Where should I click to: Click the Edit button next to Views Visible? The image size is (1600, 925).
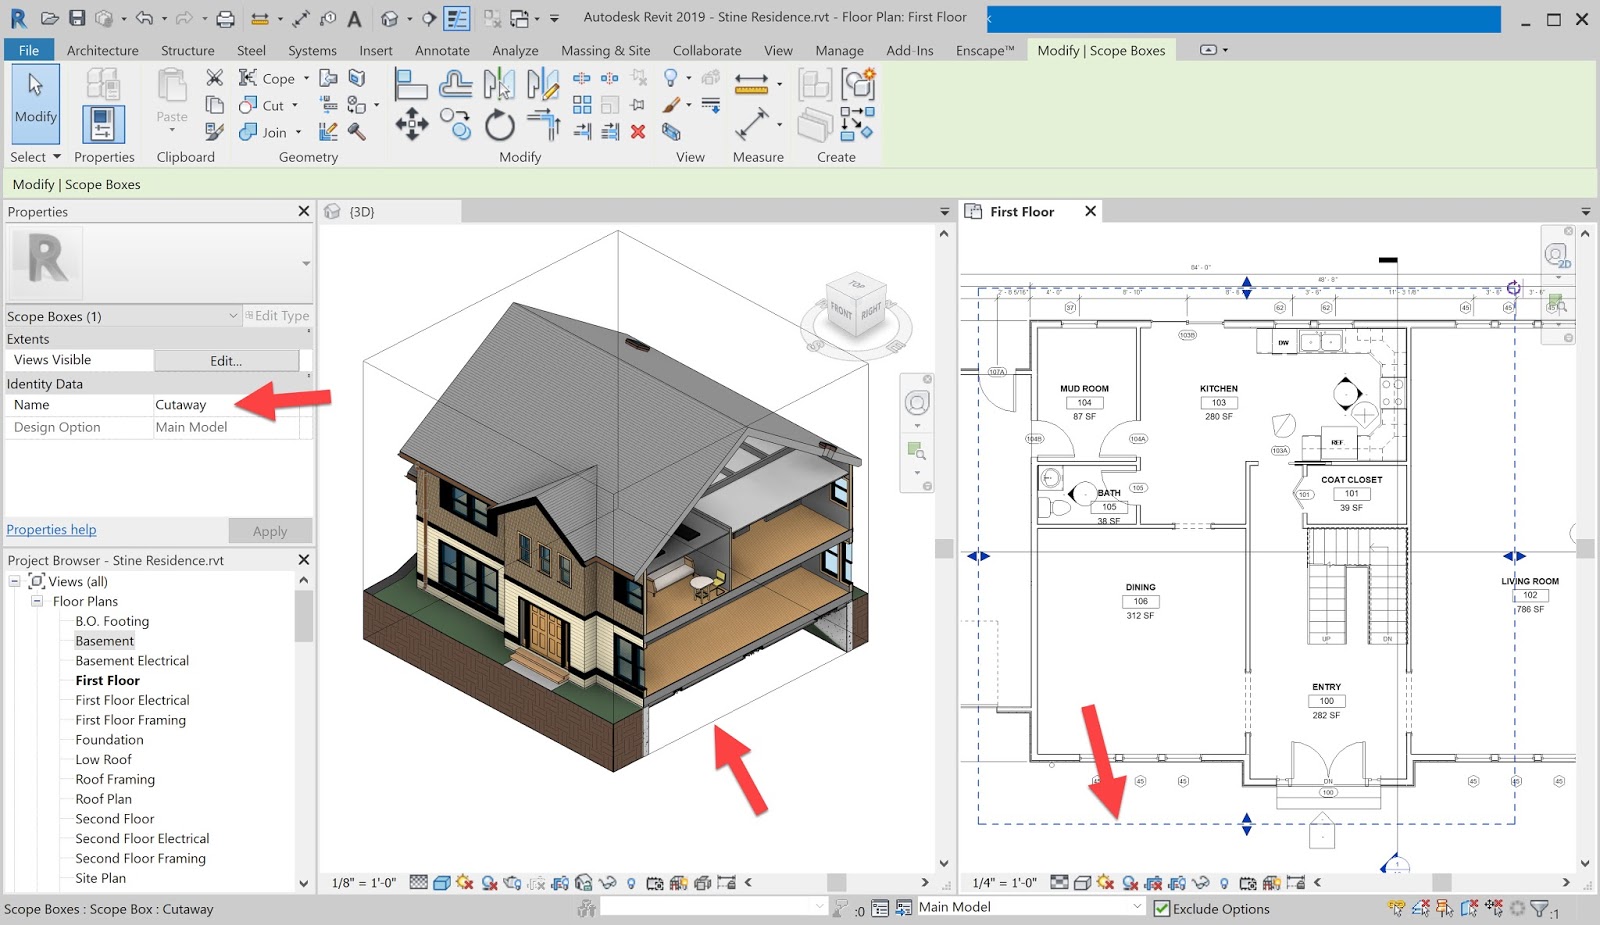(x=228, y=360)
